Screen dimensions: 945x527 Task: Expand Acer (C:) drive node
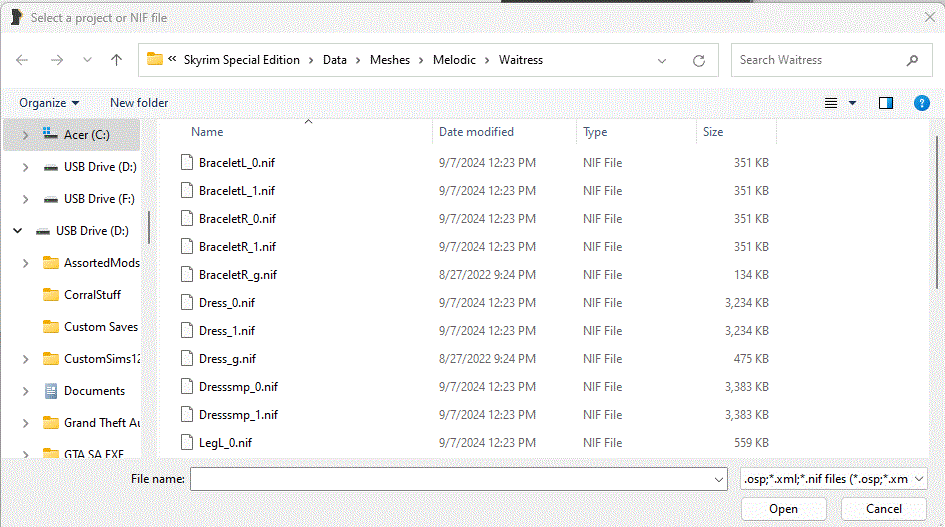click(25, 135)
